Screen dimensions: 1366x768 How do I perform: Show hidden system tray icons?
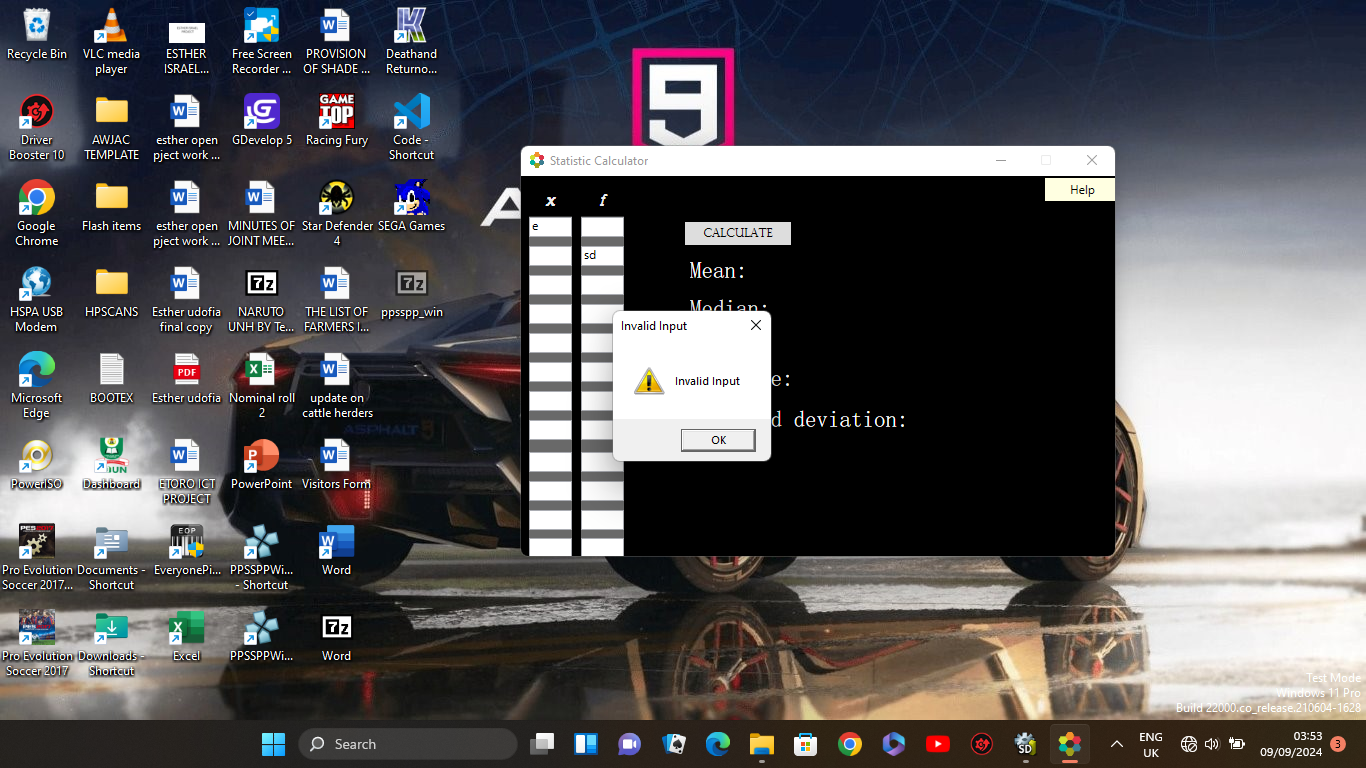1116,744
